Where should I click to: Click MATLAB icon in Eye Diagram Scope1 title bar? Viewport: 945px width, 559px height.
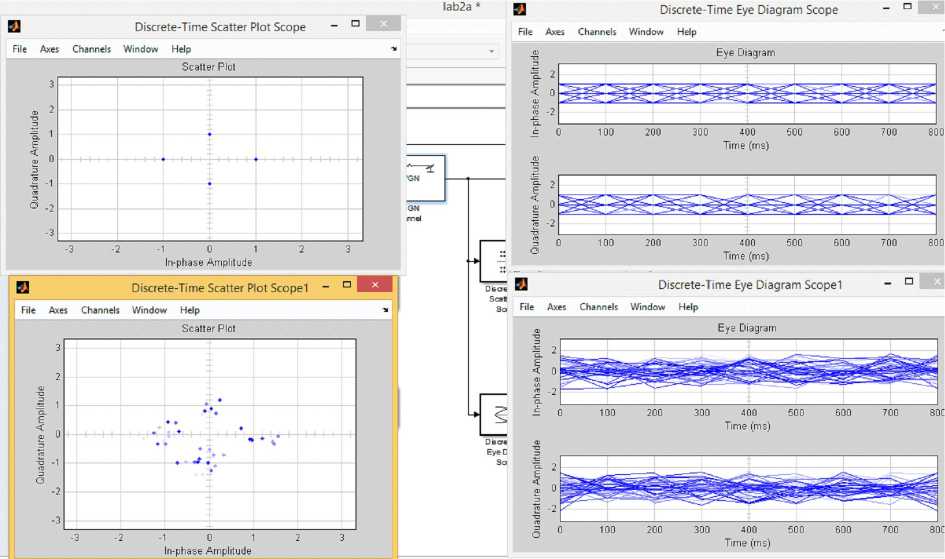coord(520,285)
